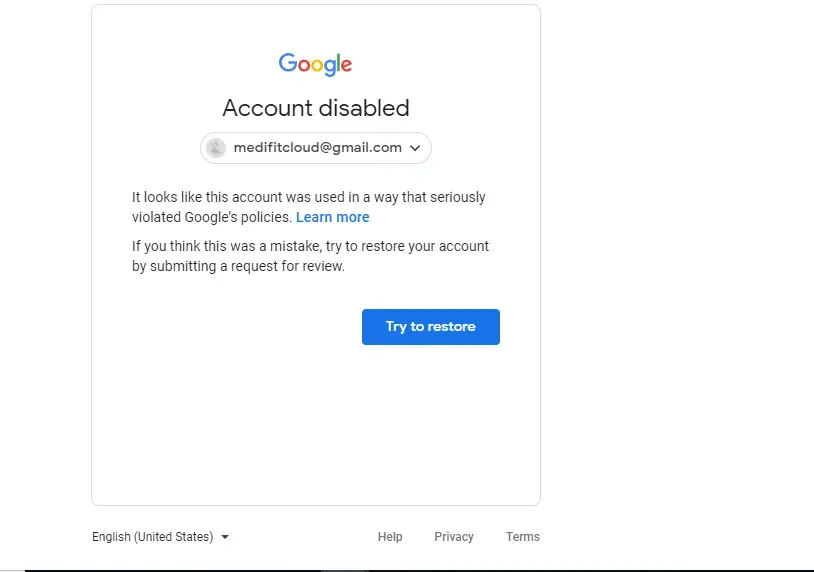Click the language selector caret arrow

[x=225, y=537]
